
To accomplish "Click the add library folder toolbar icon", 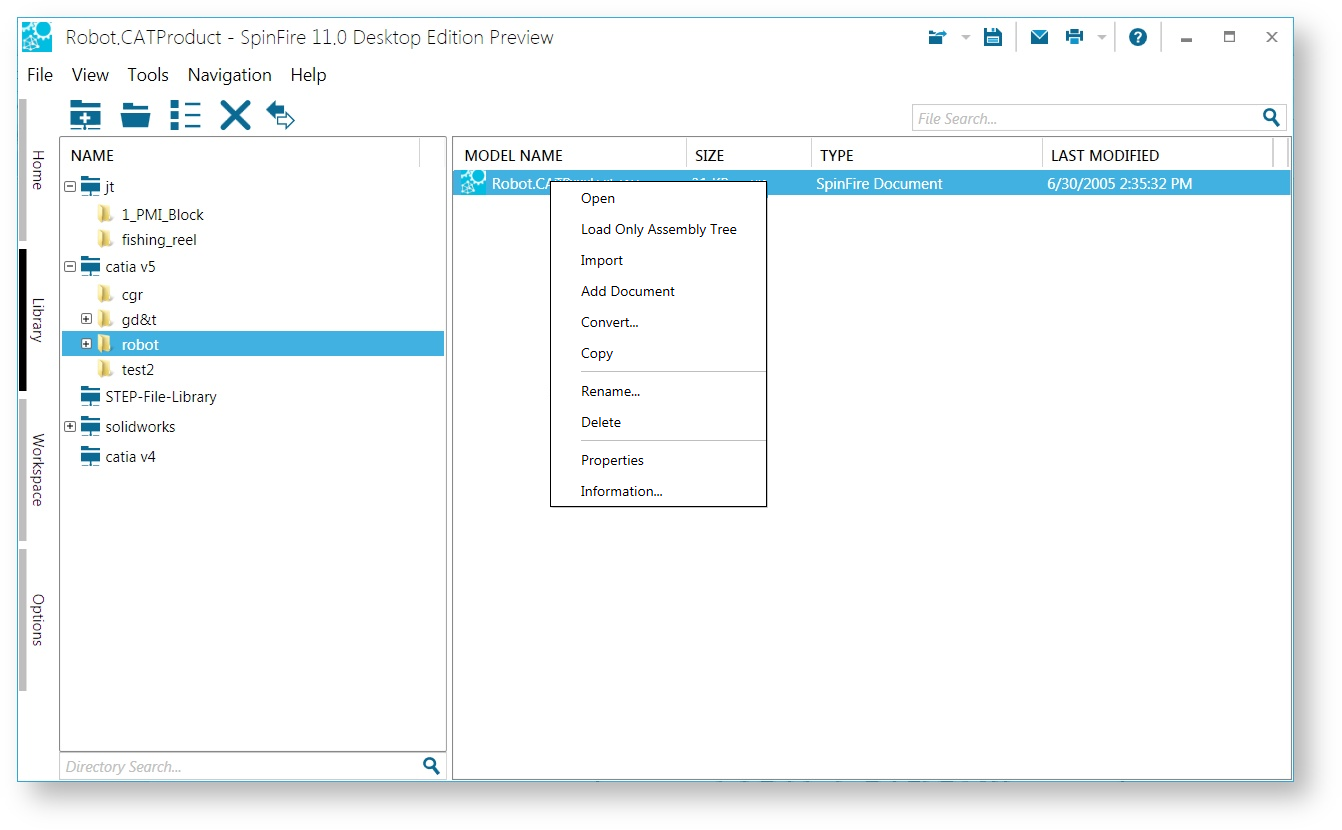I will pyautogui.click(x=85, y=115).
